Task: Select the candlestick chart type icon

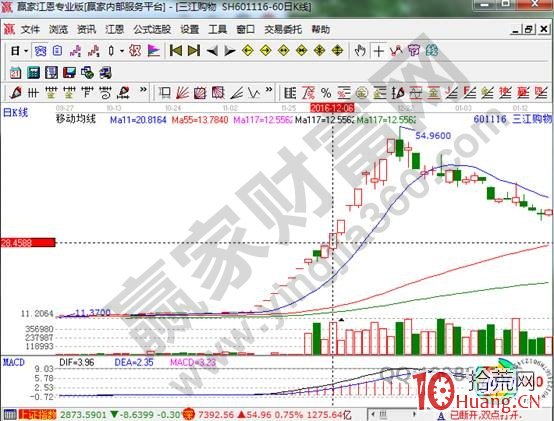Action: 111,51
